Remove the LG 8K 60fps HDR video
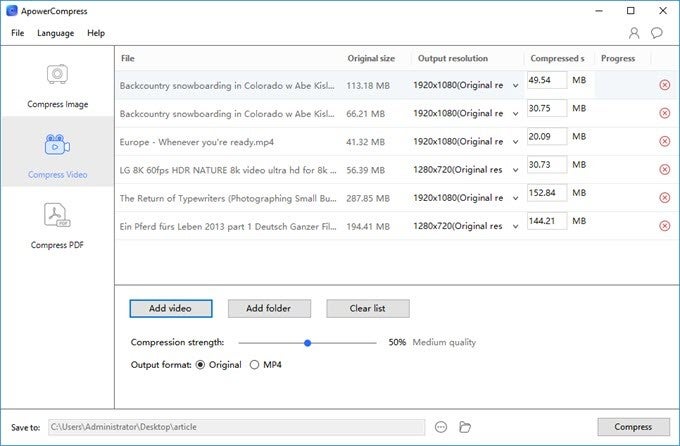The height and width of the screenshot is (446, 680). 665,170
